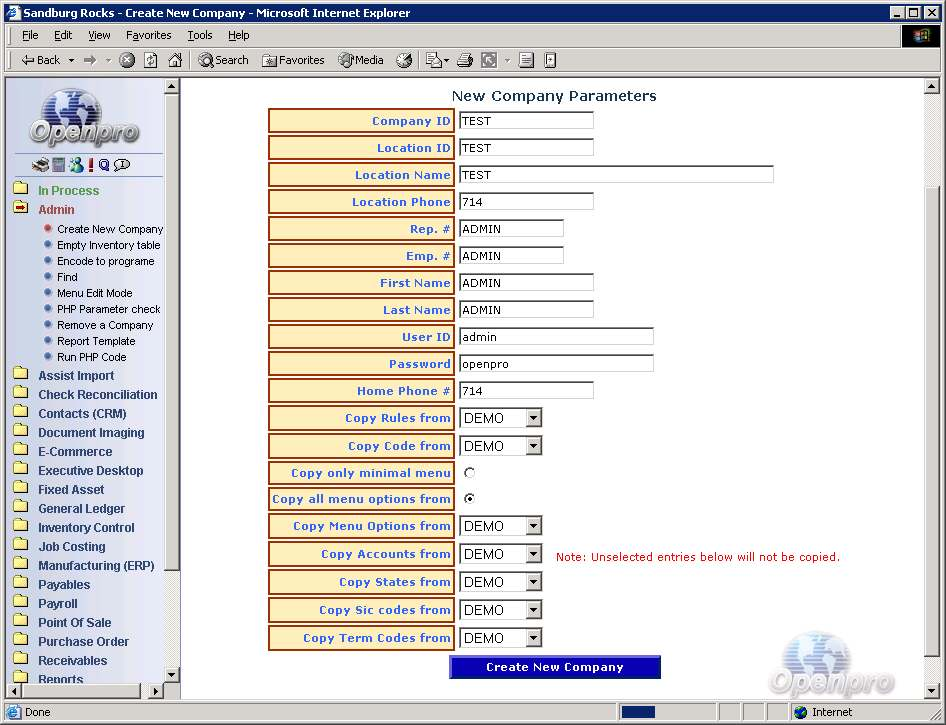The height and width of the screenshot is (725, 946).
Task: Open the Copy Rules from dropdown
Action: point(533,418)
